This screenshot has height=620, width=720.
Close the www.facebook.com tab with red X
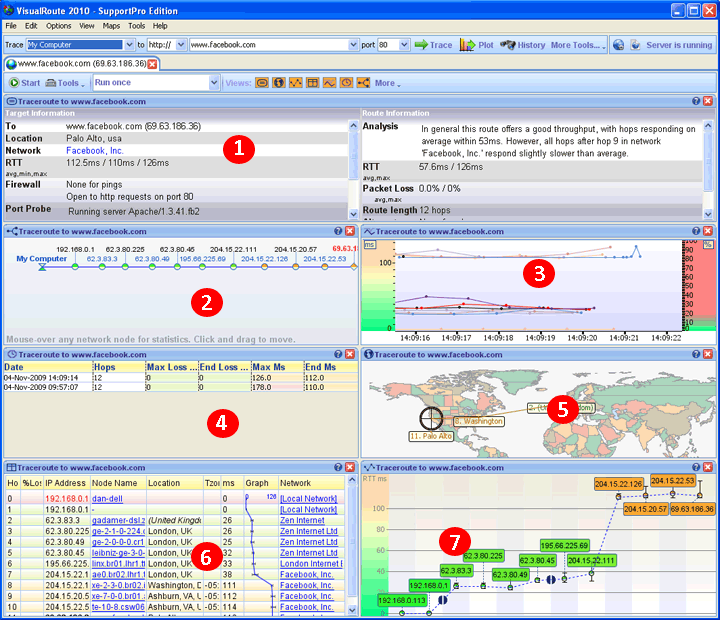pos(152,64)
